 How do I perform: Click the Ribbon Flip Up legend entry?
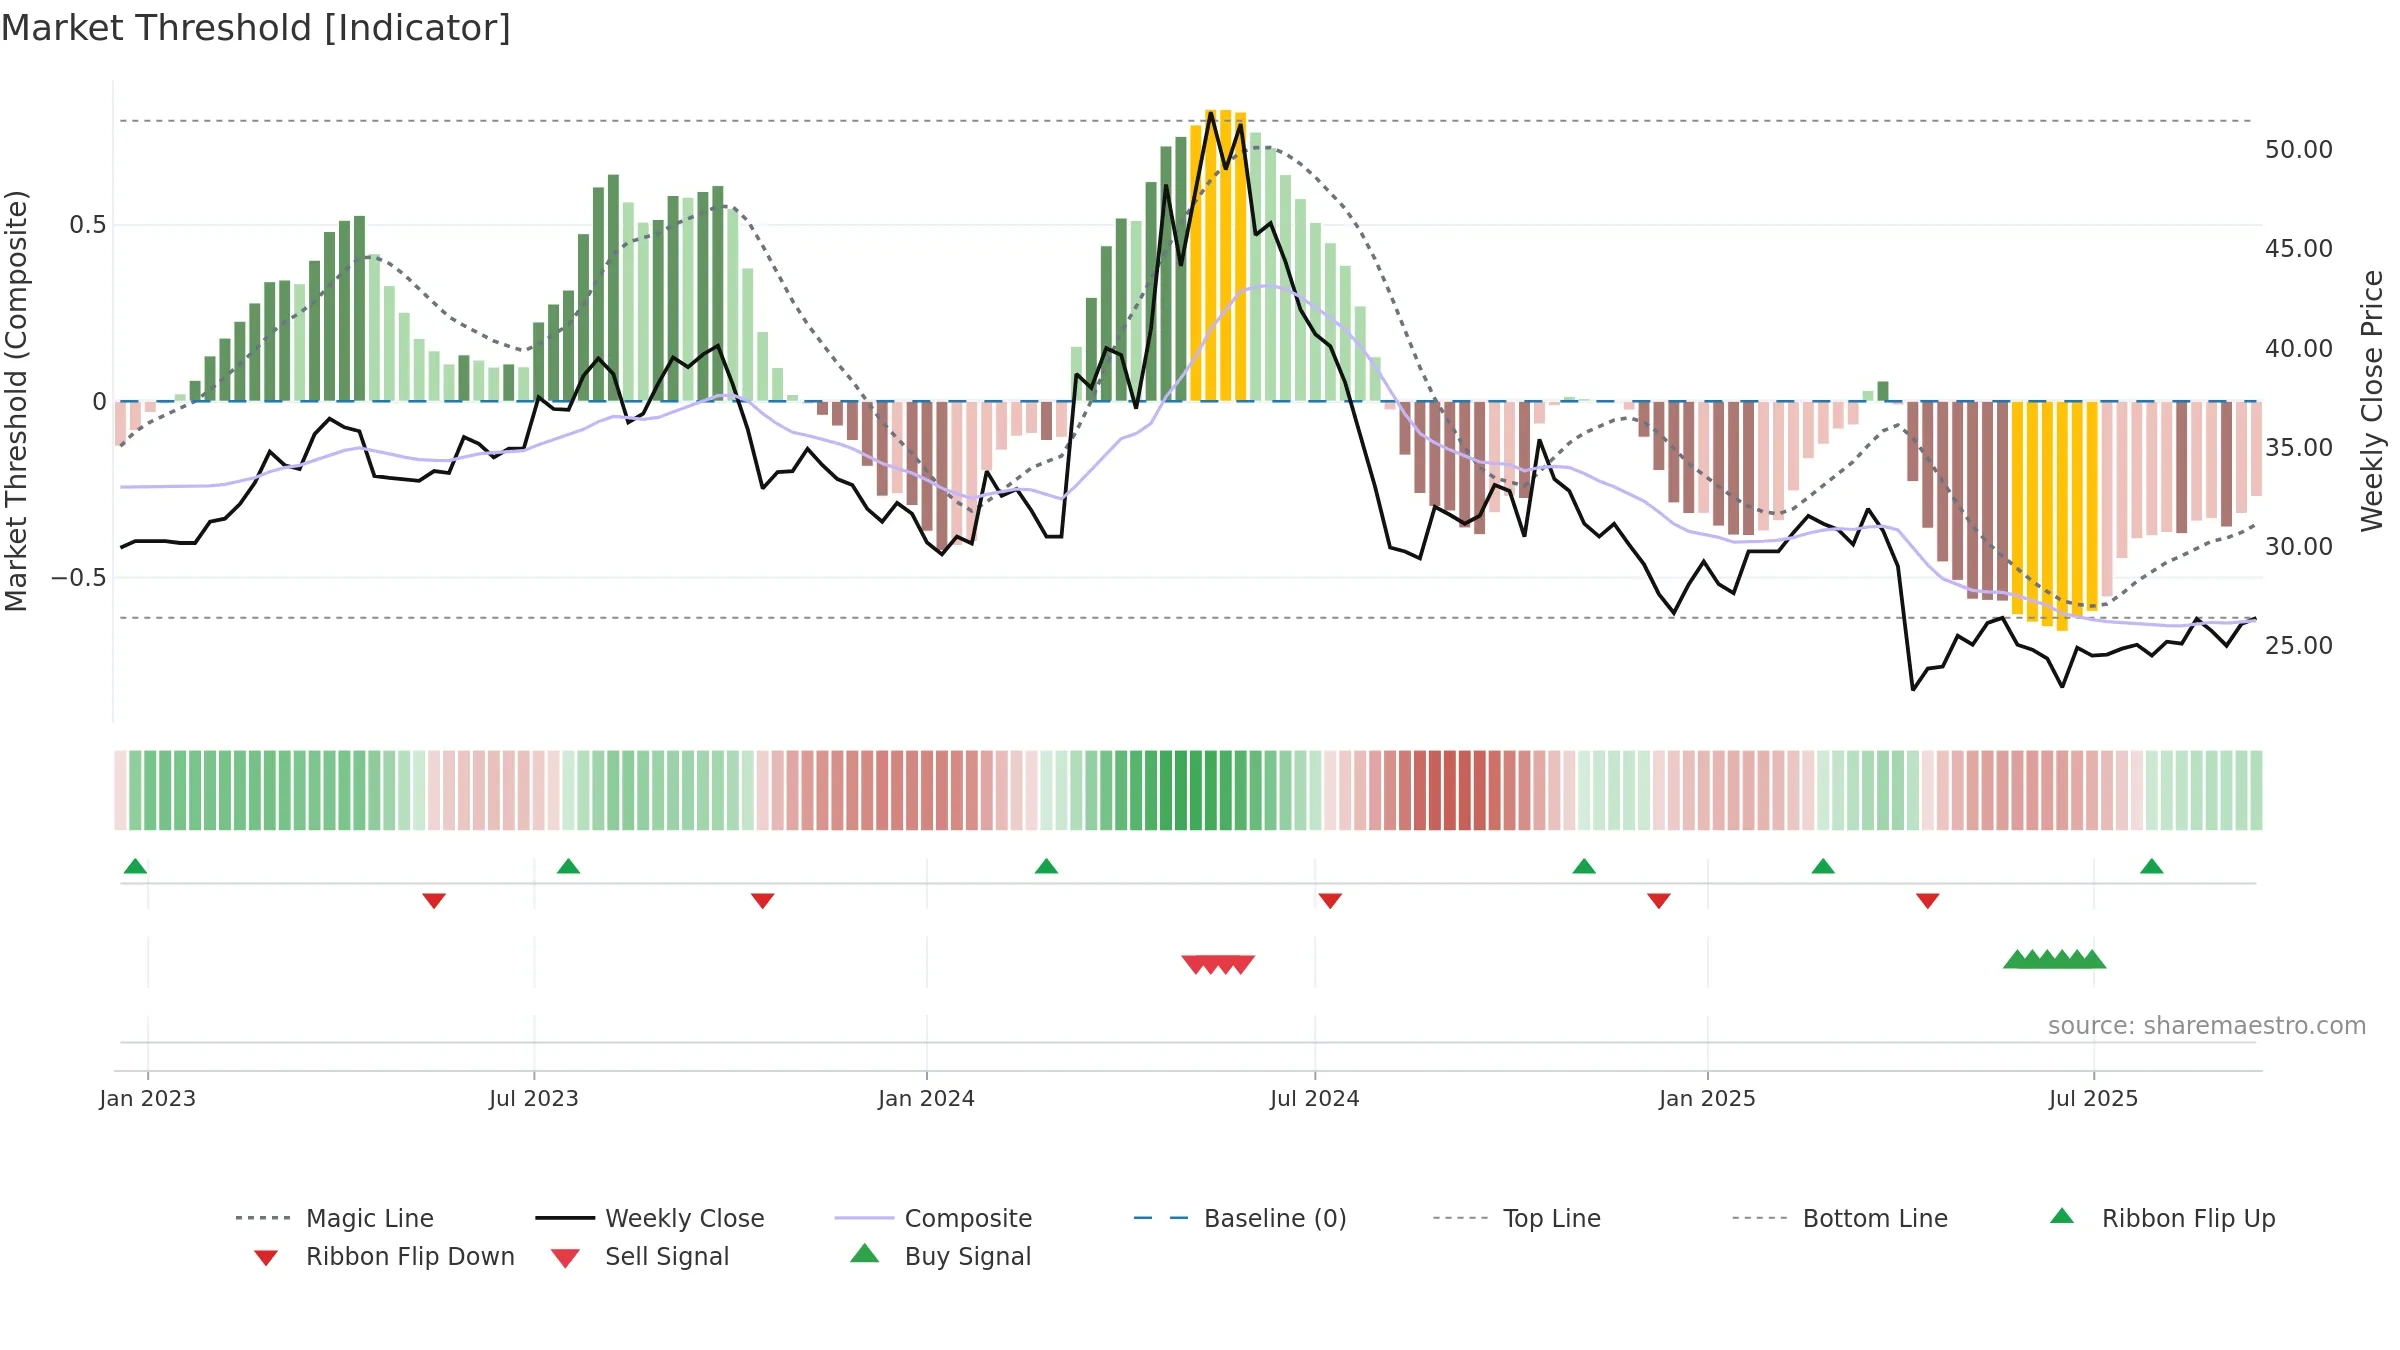point(2163,1218)
